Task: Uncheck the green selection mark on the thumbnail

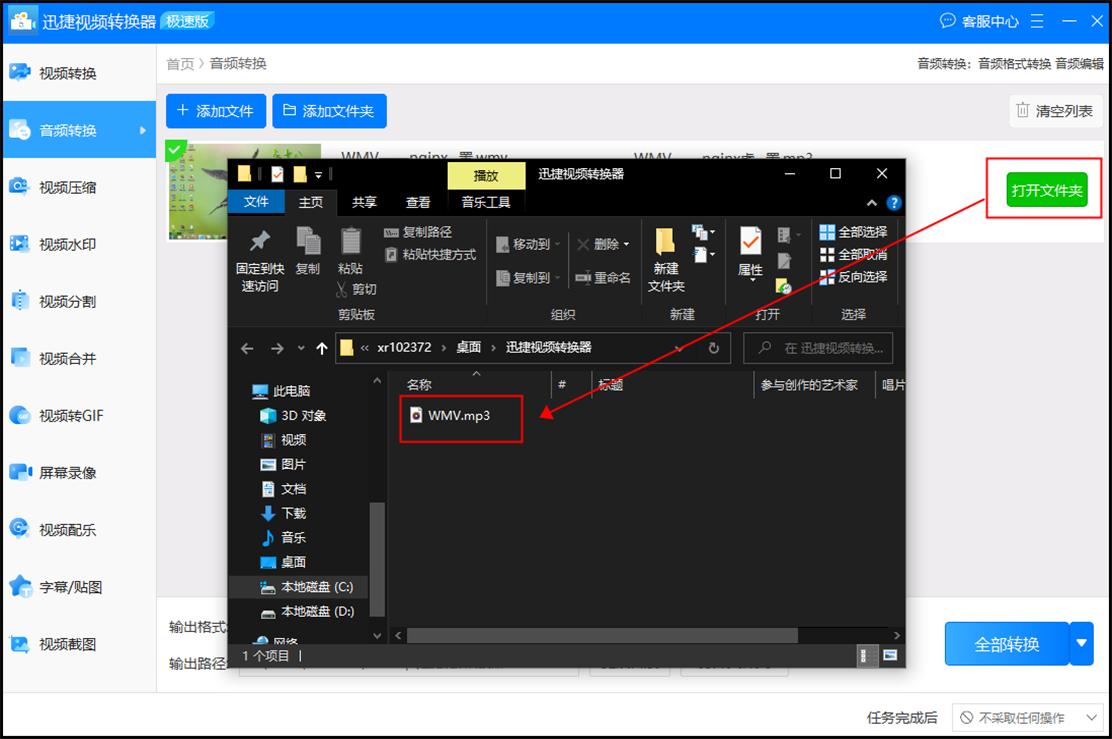Action: tap(176, 149)
